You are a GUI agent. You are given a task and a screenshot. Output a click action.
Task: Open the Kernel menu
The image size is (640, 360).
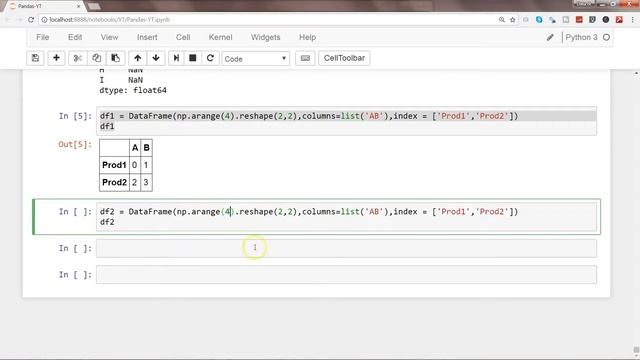220,37
